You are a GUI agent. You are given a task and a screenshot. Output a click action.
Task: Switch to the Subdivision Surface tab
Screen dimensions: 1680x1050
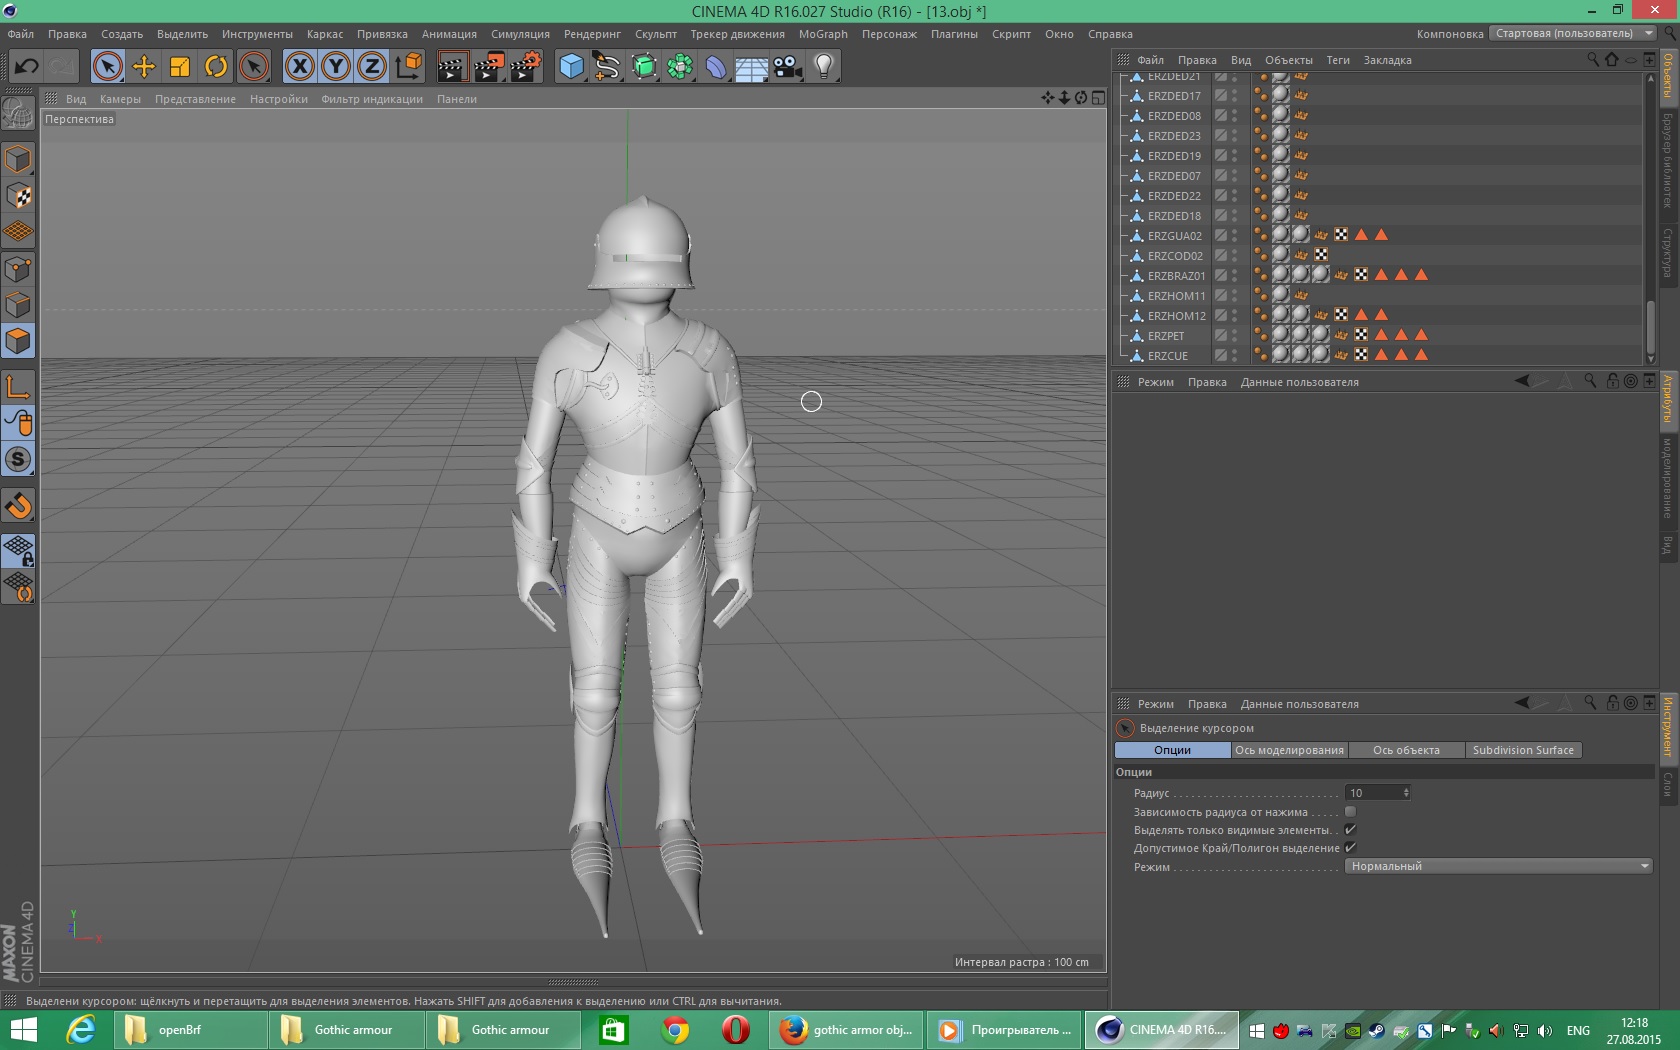click(1523, 750)
